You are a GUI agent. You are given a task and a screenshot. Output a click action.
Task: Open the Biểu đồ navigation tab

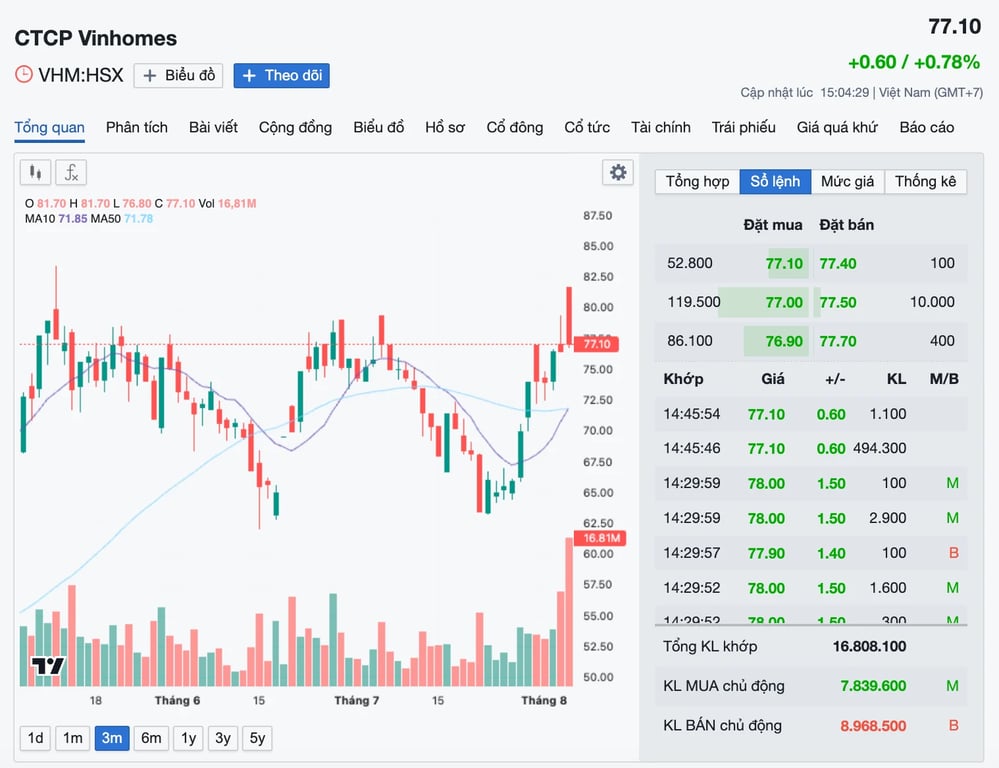[378, 127]
